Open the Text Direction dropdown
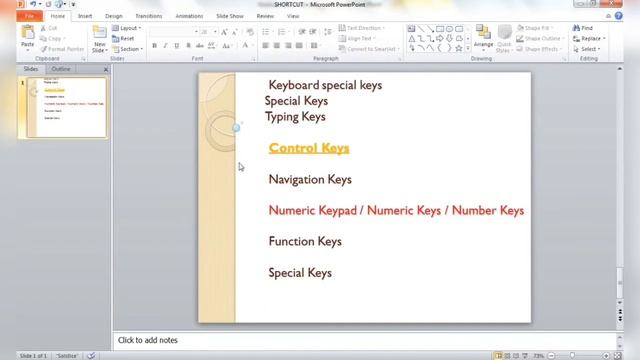Image resolution: width=640 pixels, height=360 pixels. (x=362, y=28)
